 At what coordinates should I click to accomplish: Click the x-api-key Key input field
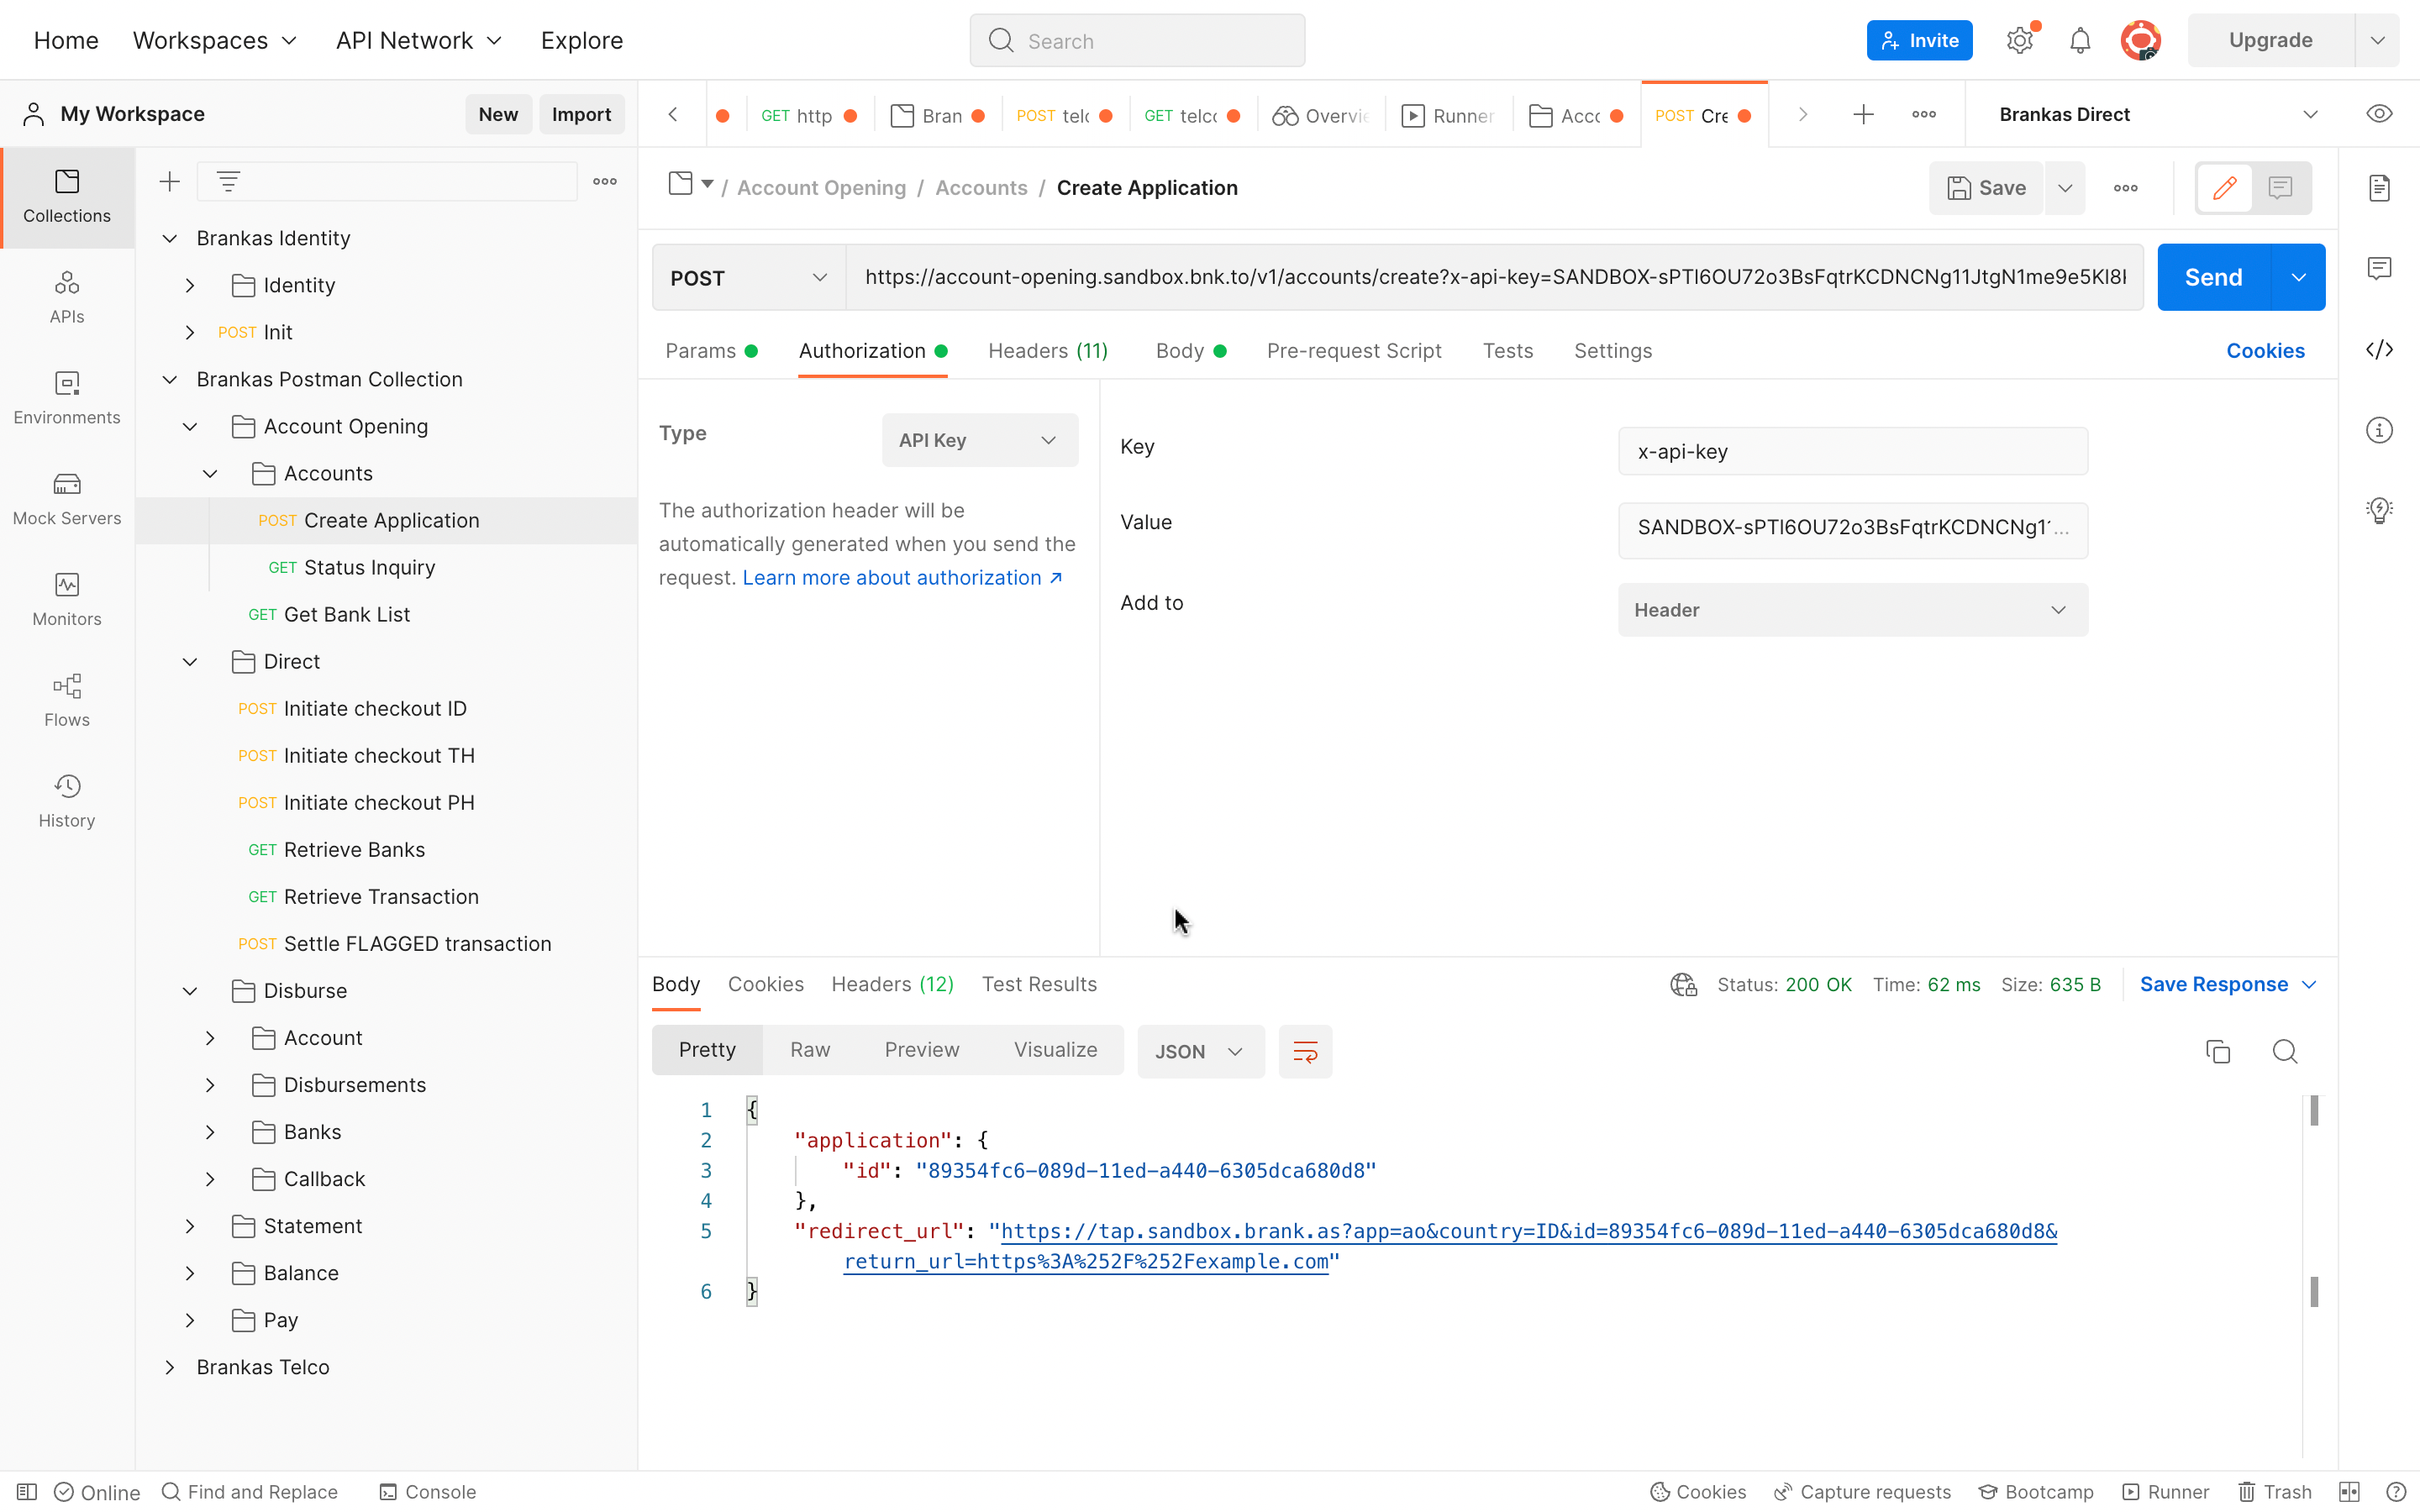click(1851, 451)
